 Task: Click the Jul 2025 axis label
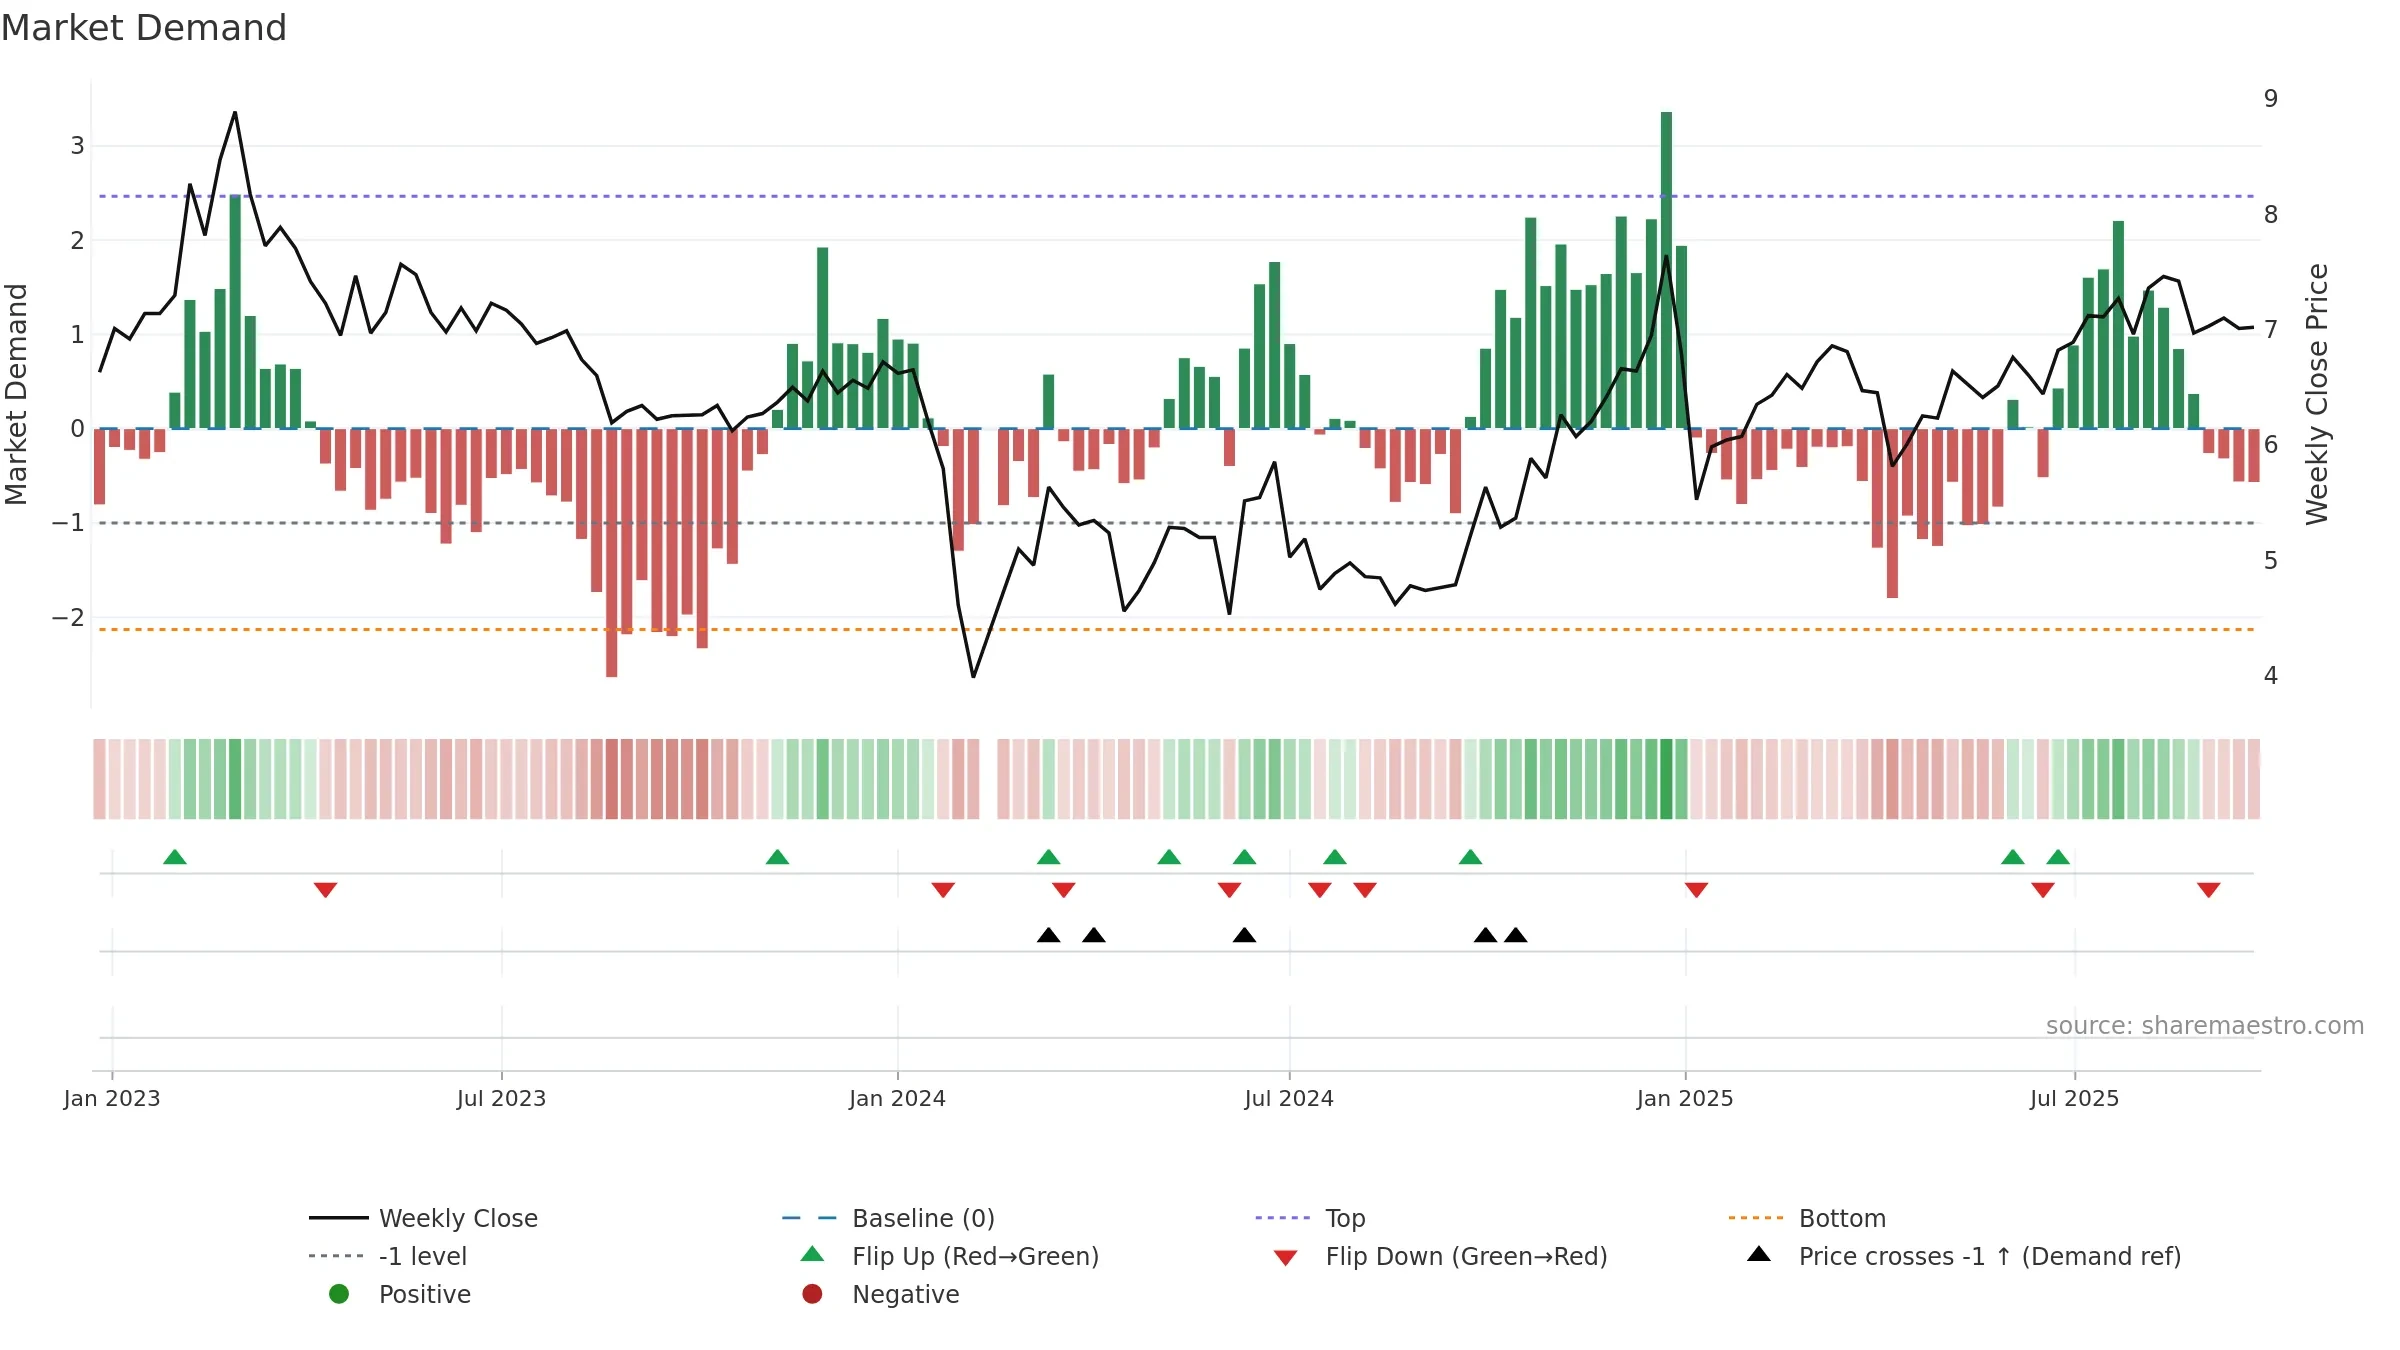[x=2074, y=1098]
